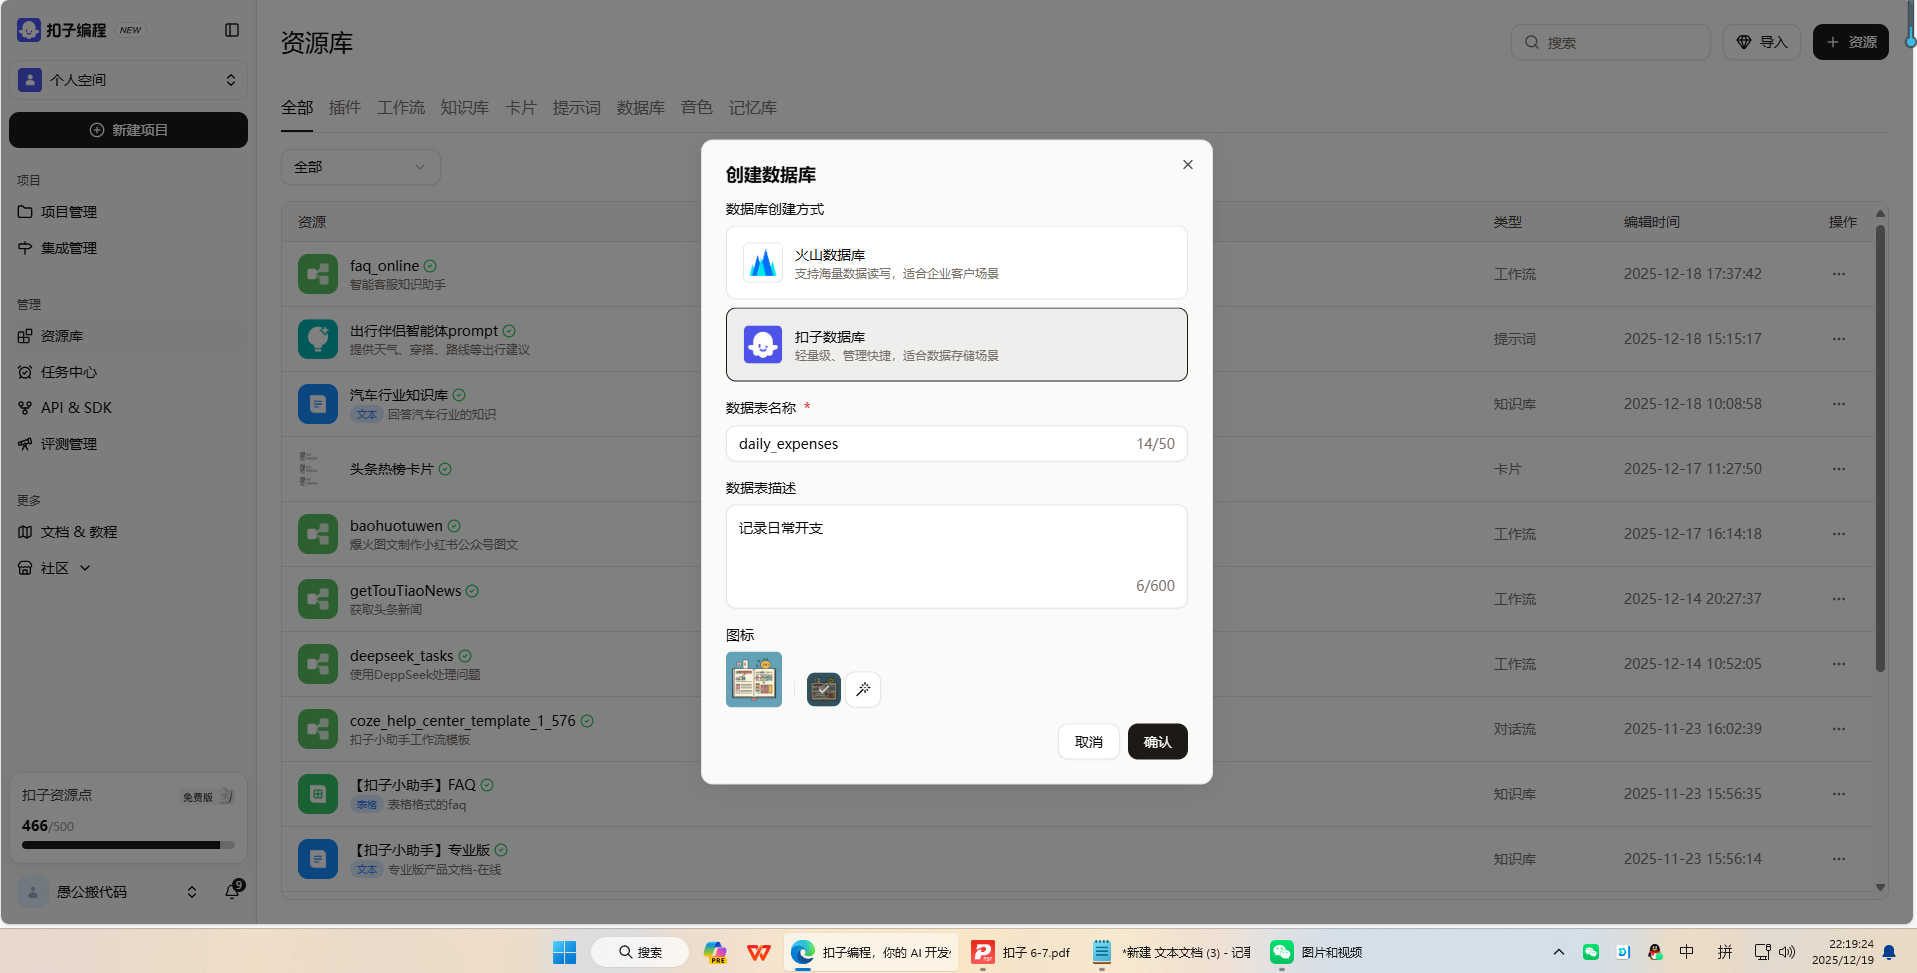Image resolution: width=1917 pixels, height=973 pixels.
Task: Click the 数据表描述 text area
Action: coord(957,557)
